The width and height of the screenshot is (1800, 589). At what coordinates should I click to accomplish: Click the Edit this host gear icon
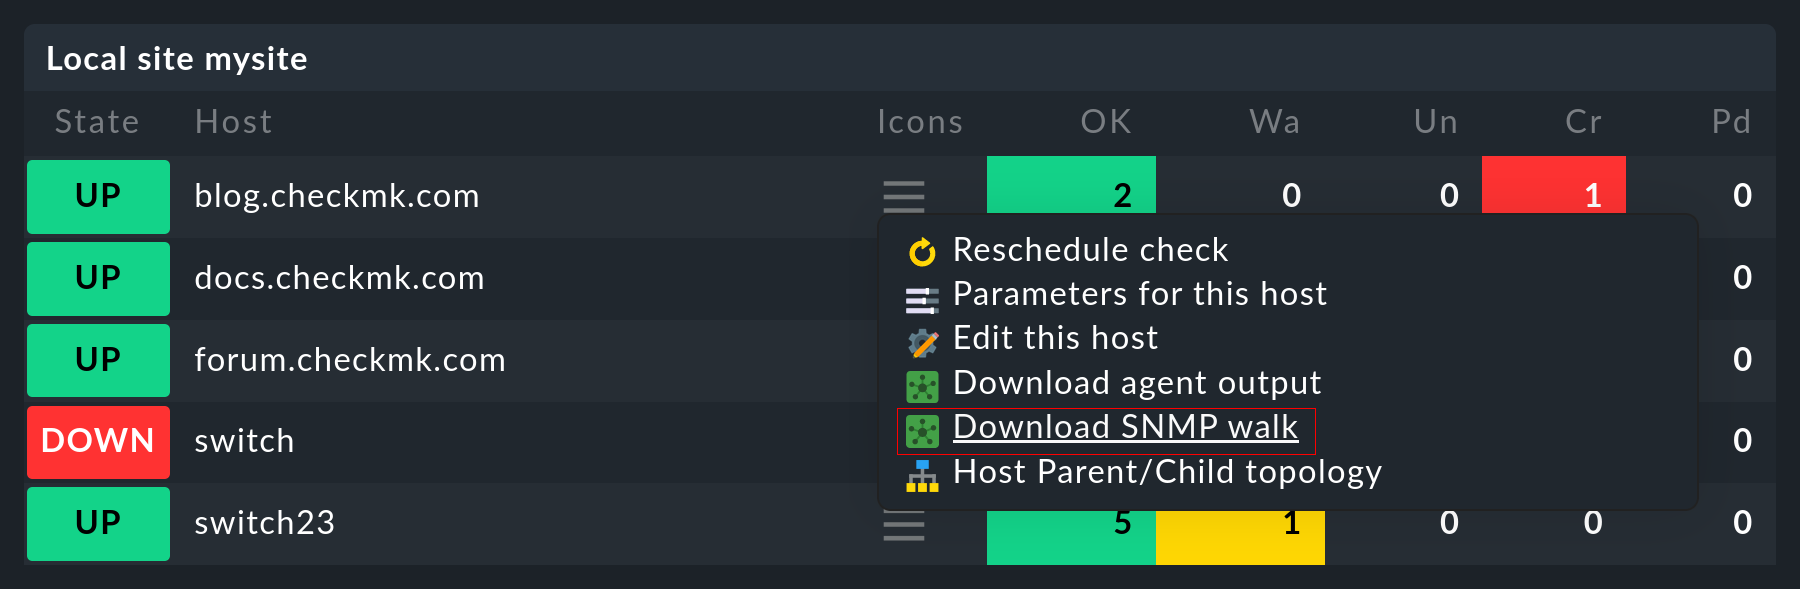922,343
